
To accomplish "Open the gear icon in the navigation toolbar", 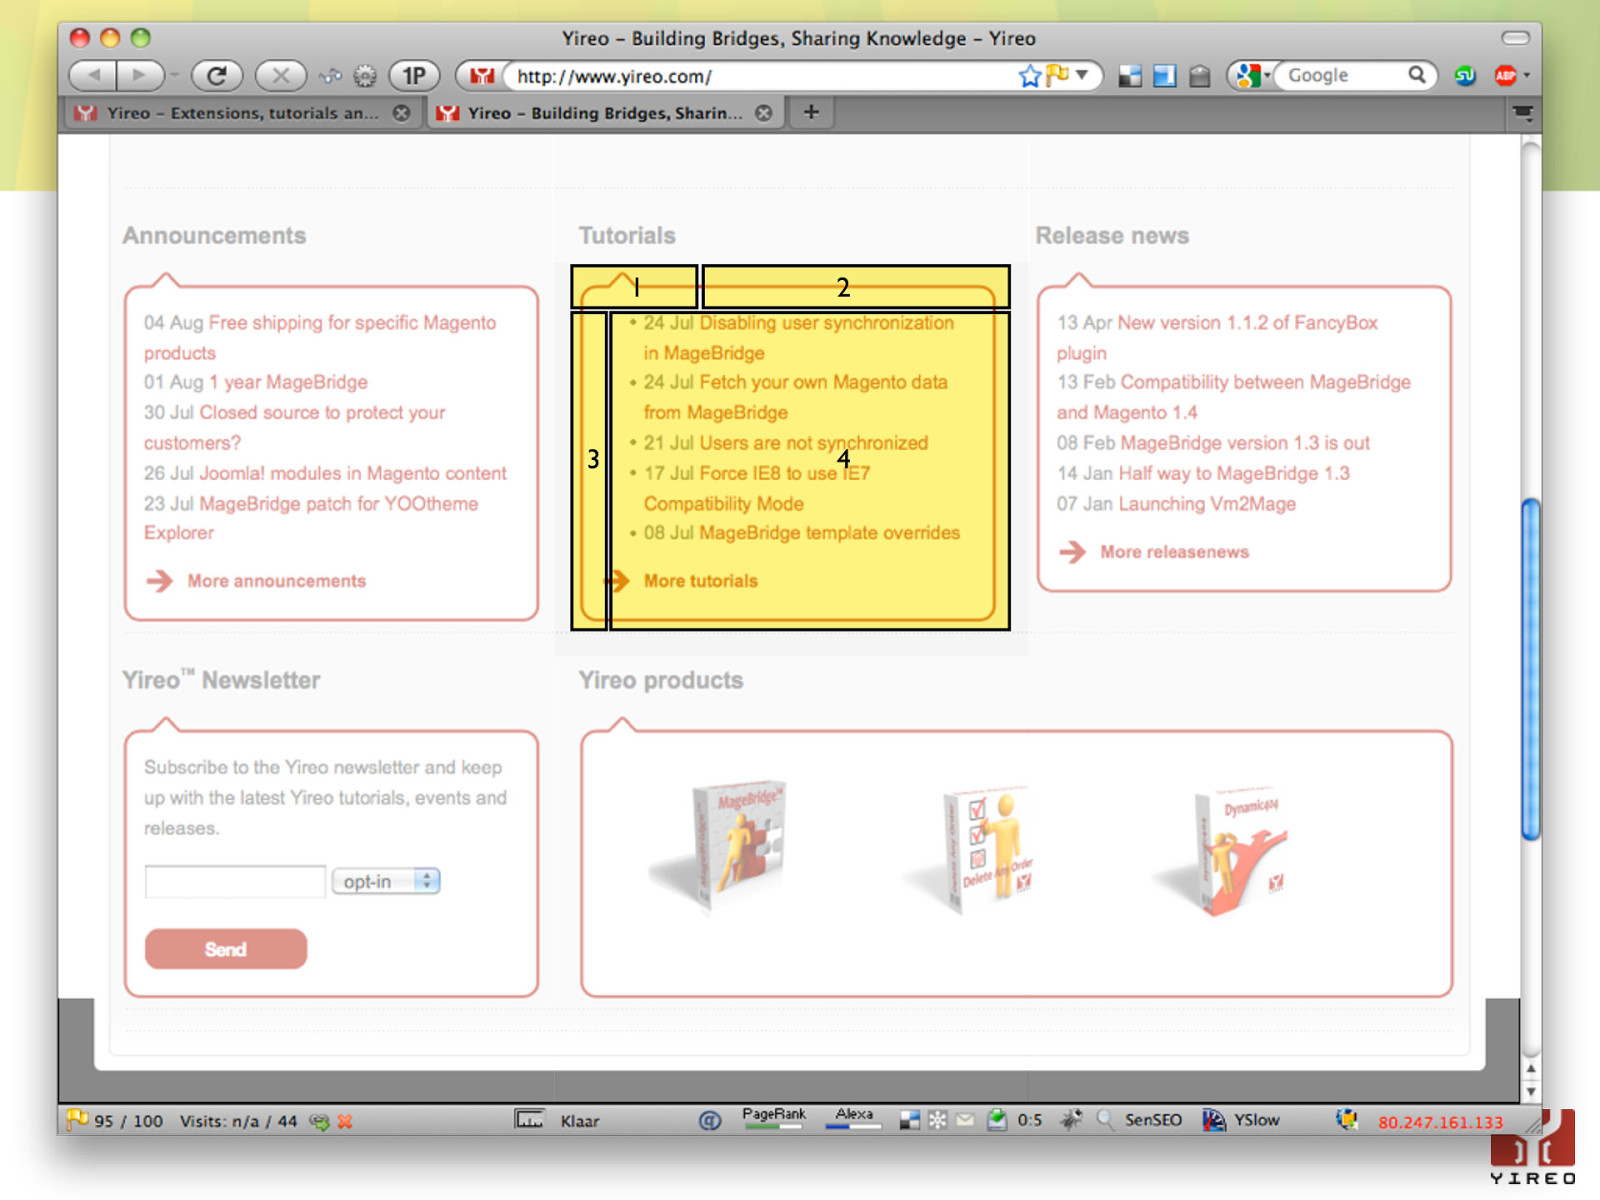I will 365,76.
